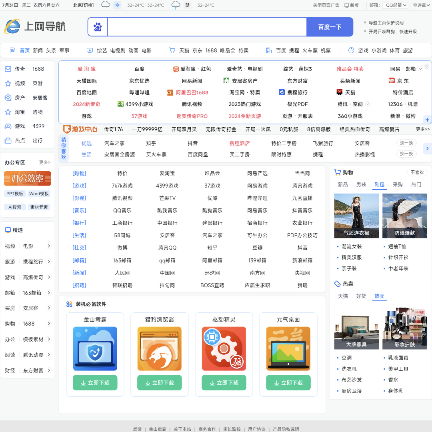Screen dimensions: 432x432
Task: Click the orange leopard browser software icon
Action: pyautogui.click(x=159, y=349)
